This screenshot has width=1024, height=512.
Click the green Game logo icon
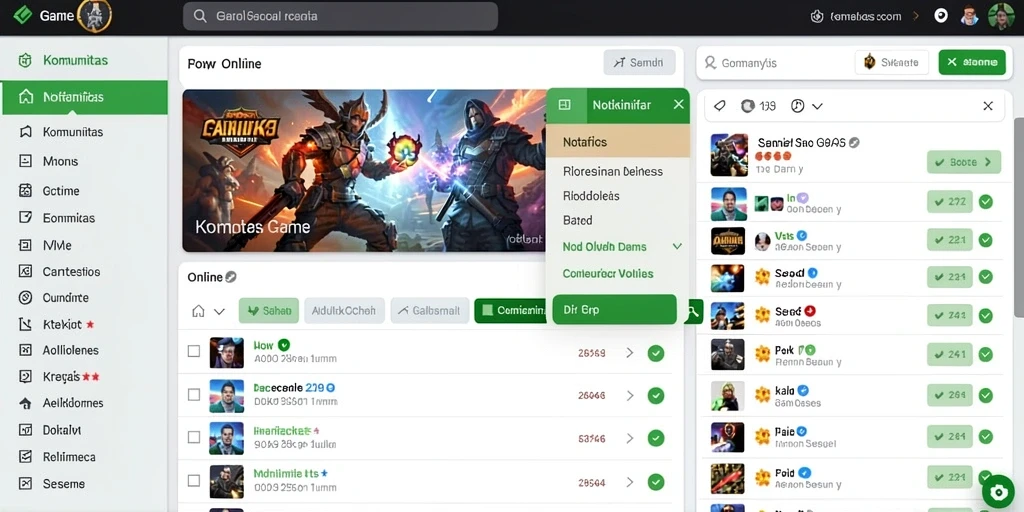(x=23, y=15)
